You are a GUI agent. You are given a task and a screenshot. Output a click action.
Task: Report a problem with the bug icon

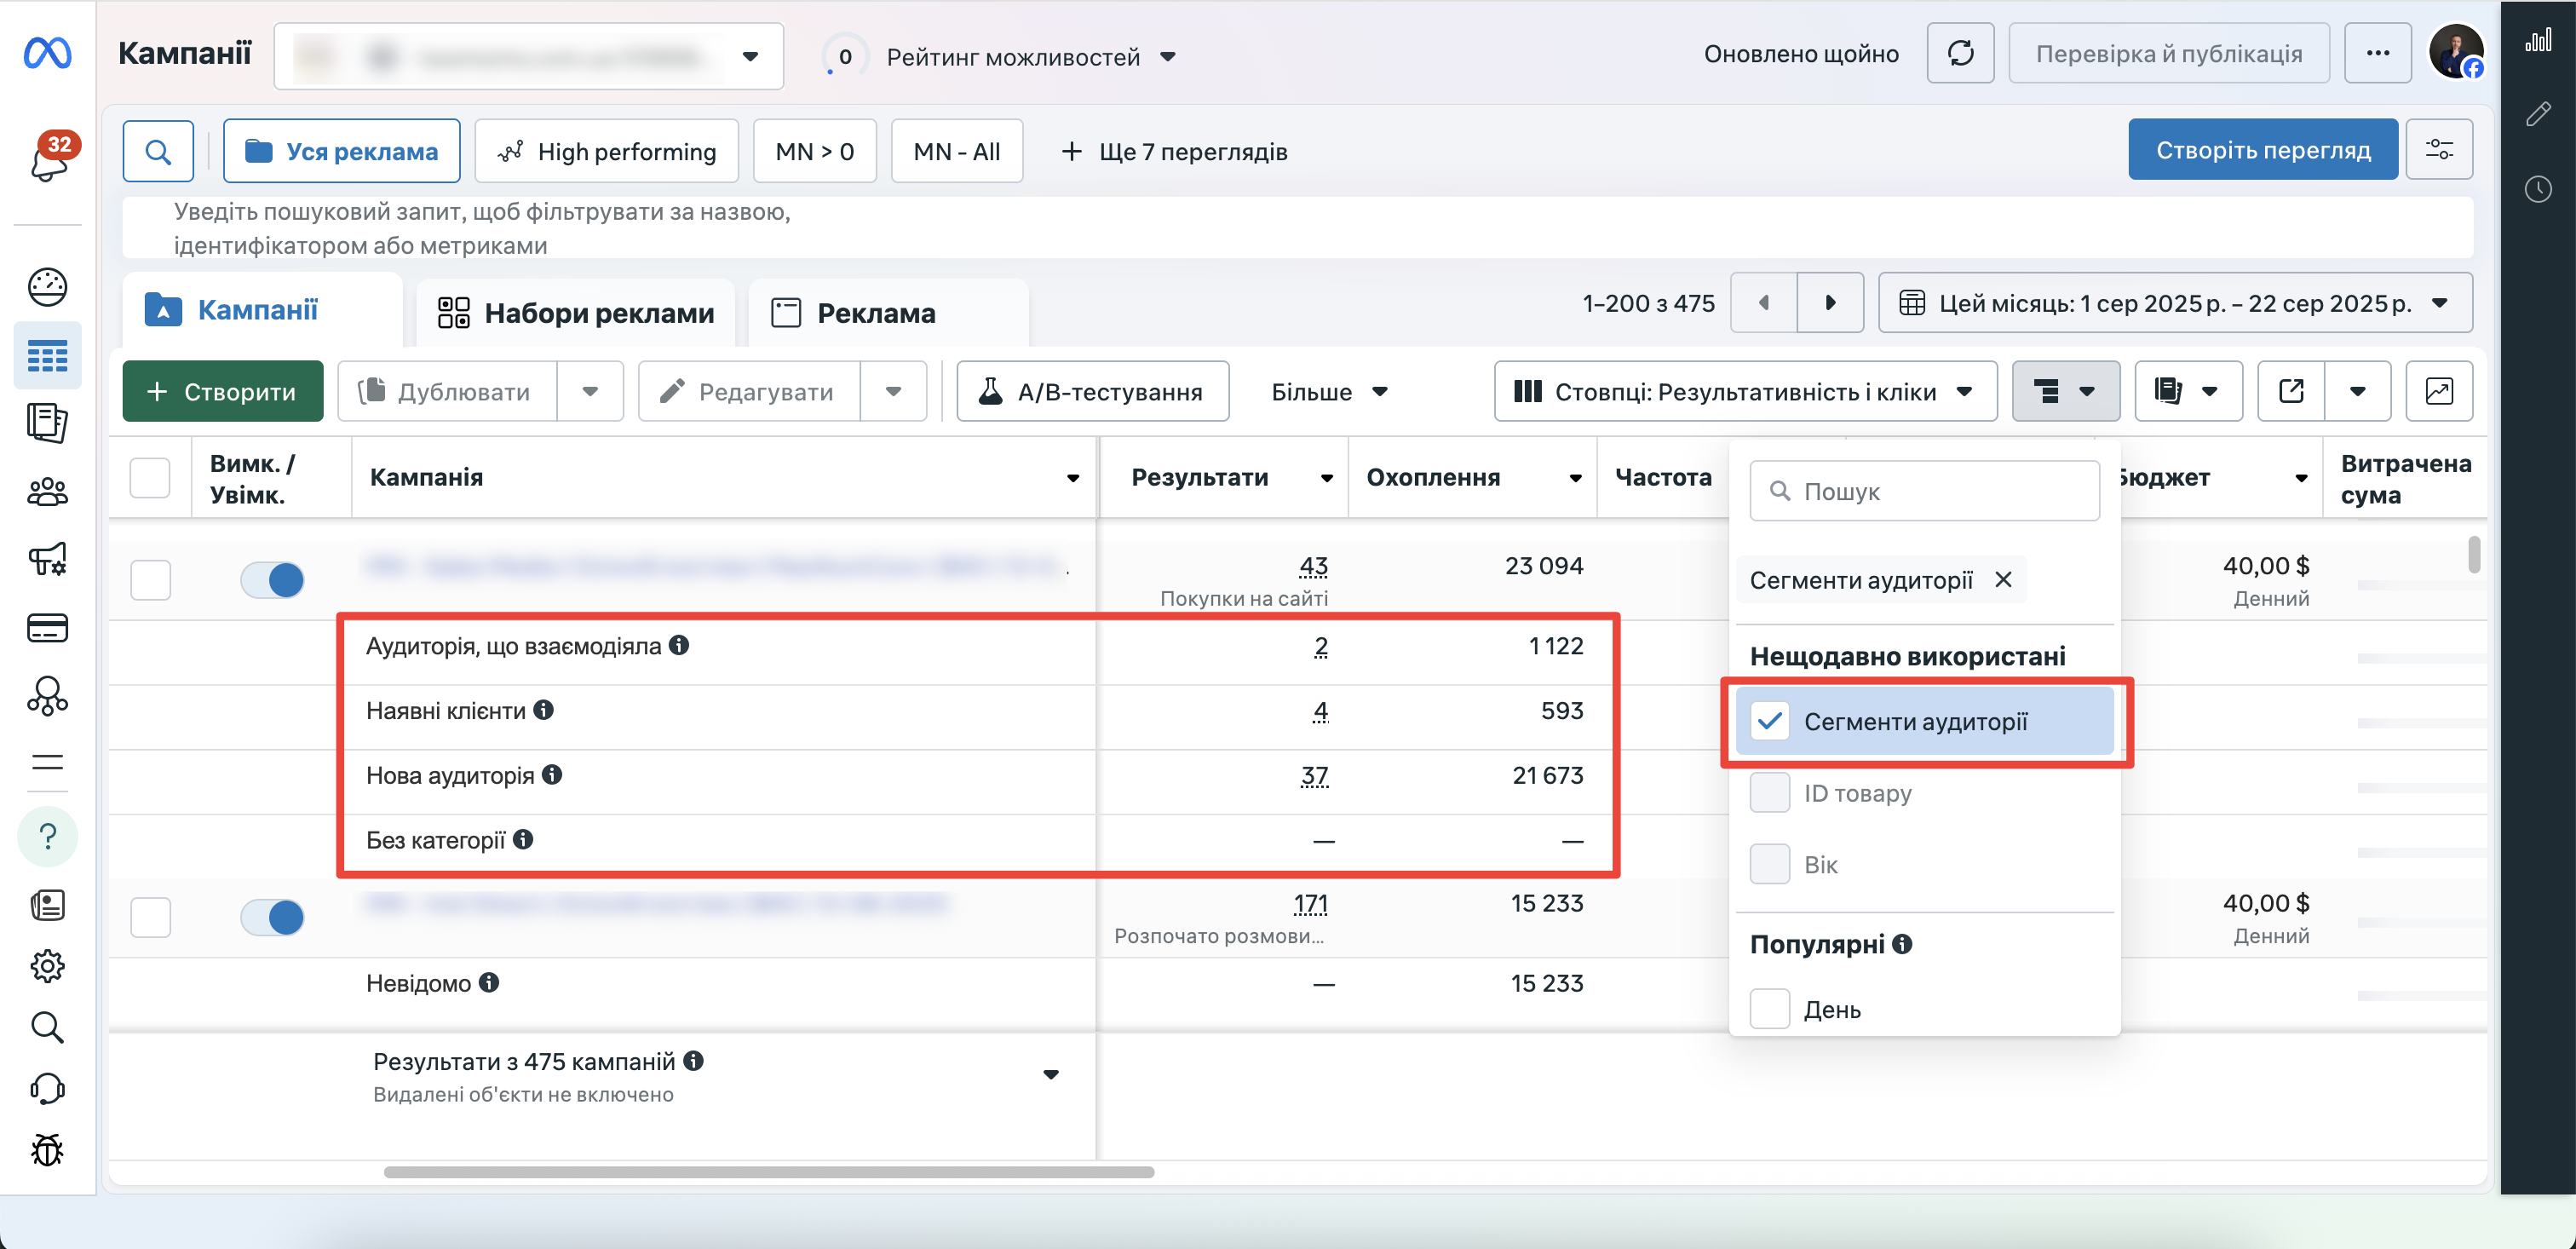(x=47, y=1150)
